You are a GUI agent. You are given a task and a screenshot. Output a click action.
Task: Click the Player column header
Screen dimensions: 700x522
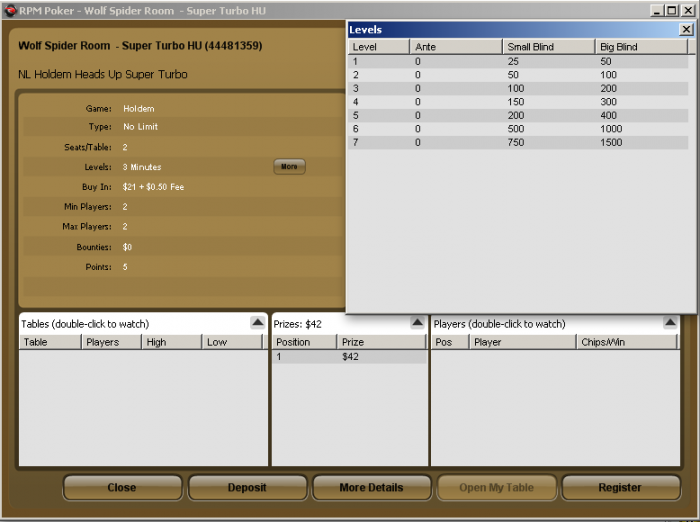click(x=522, y=342)
